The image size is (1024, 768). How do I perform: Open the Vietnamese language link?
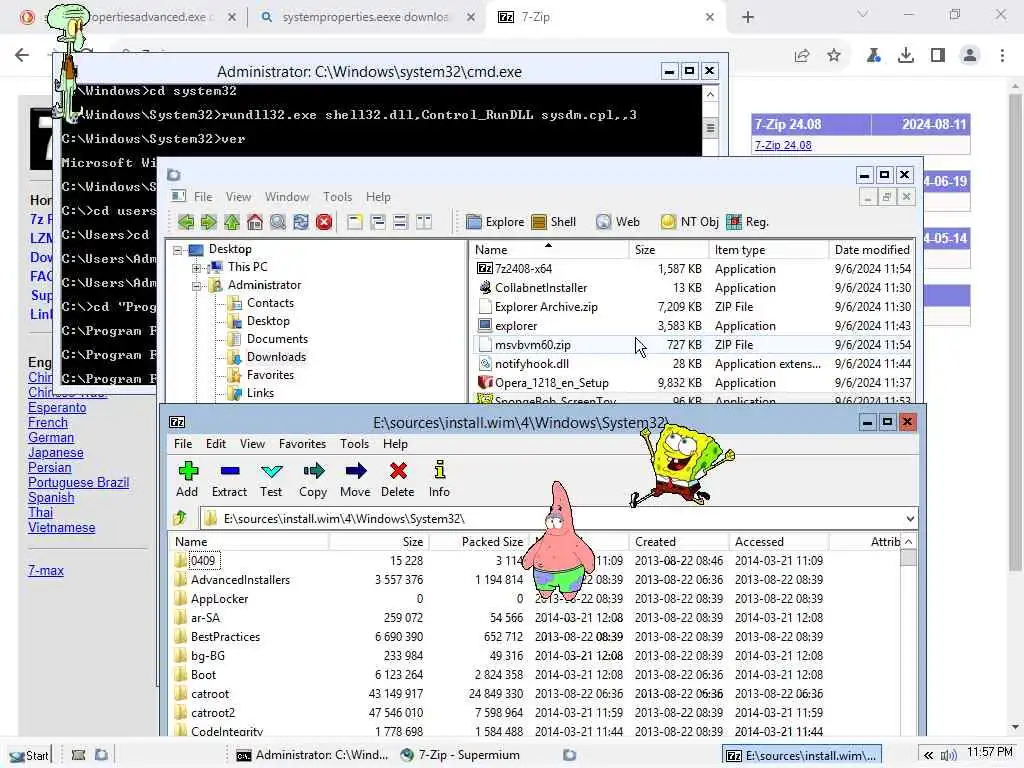[x=61, y=528]
